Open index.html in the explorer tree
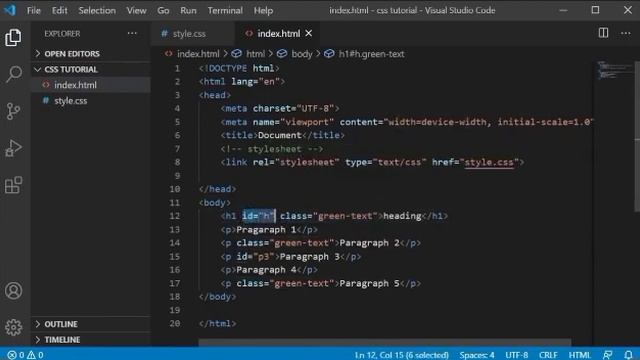The height and width of the screenshot is (360, 640). click(91, 85)
